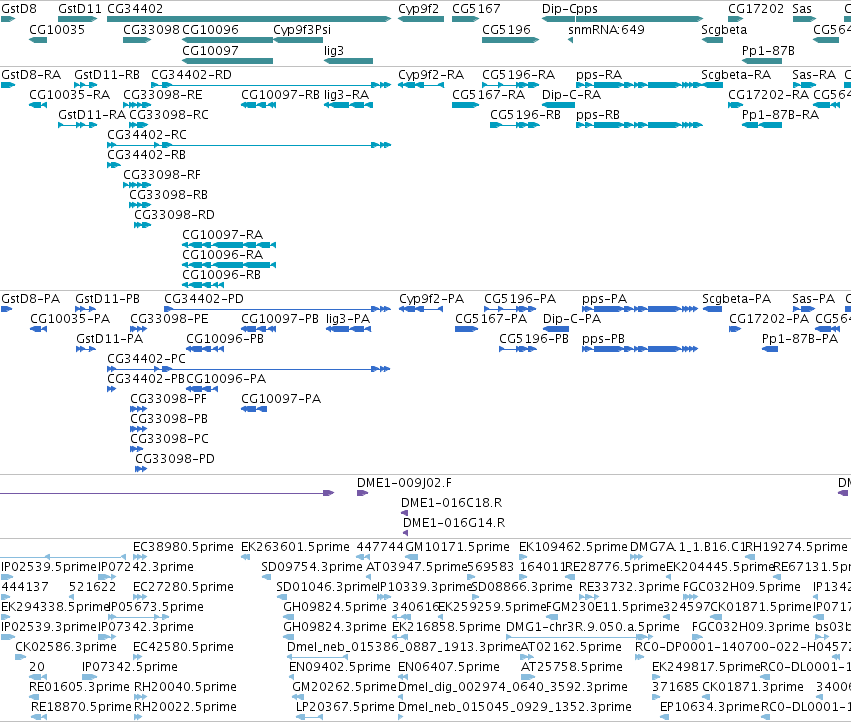
Task: Select the CG33098-RE transcript label
Action: click(x=163, y=95)
